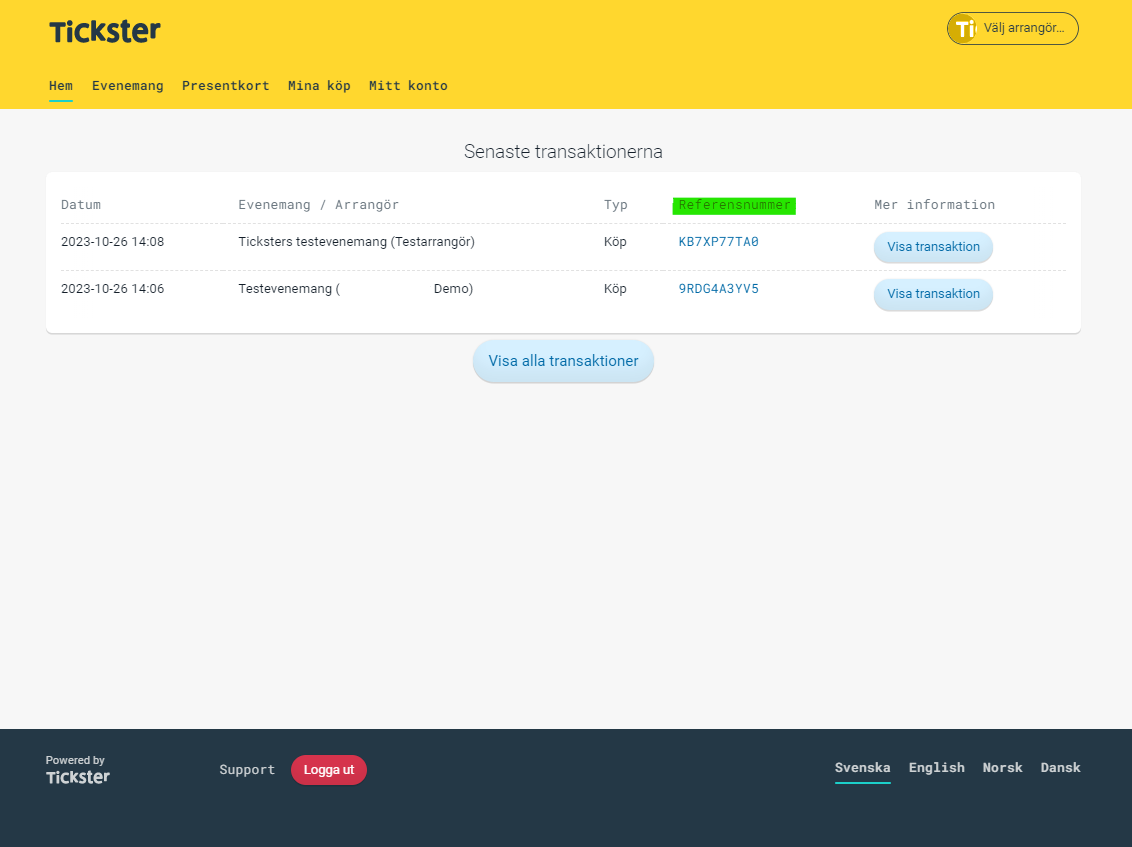Open Mitt konto settings
The height and width of the screenshot is (847, 1132).
pyautogui.click(x=408, y=86)
